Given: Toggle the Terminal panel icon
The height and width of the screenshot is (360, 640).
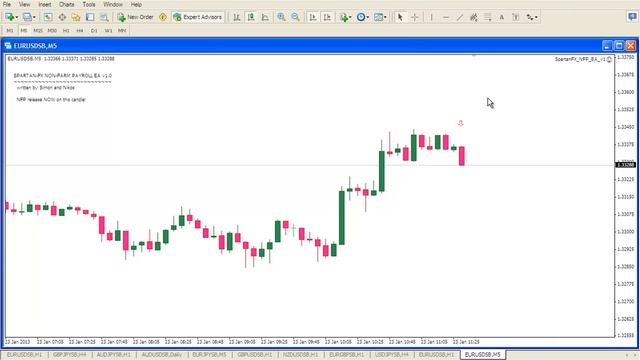Looking at the screenshot, I should (90, 17).
